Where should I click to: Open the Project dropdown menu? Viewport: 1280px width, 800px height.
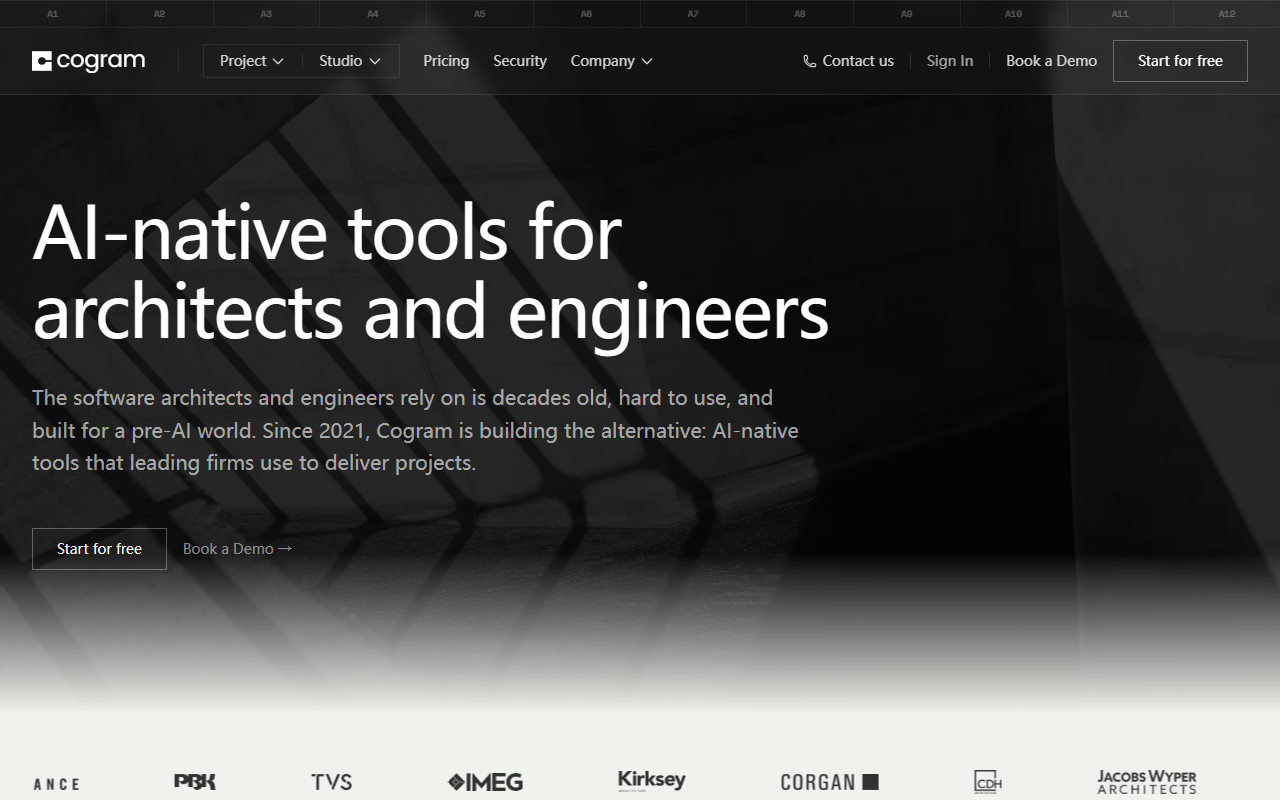(252, 61)
